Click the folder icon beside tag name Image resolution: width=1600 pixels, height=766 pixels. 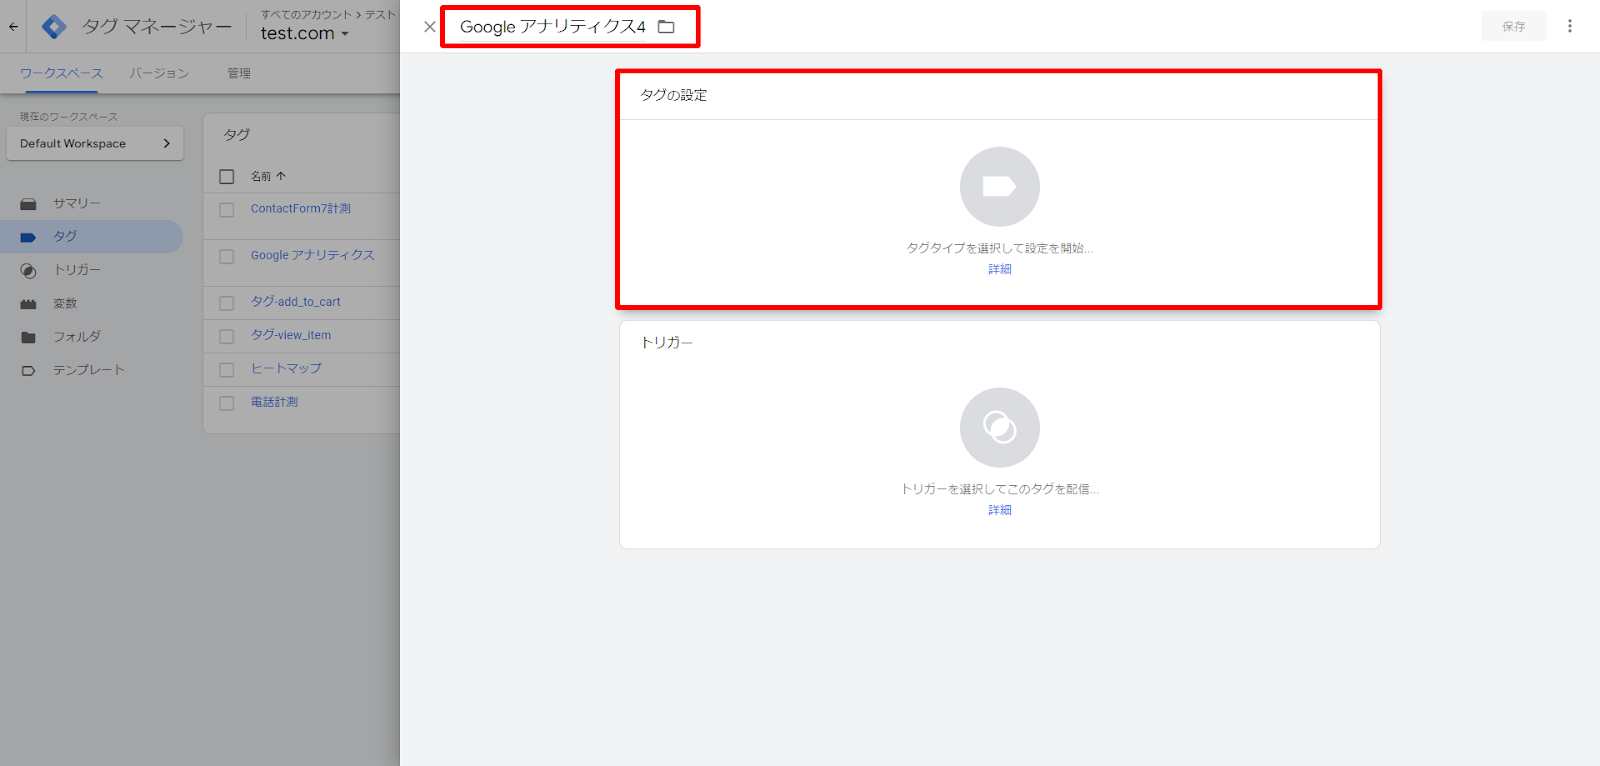pos(666,27)
